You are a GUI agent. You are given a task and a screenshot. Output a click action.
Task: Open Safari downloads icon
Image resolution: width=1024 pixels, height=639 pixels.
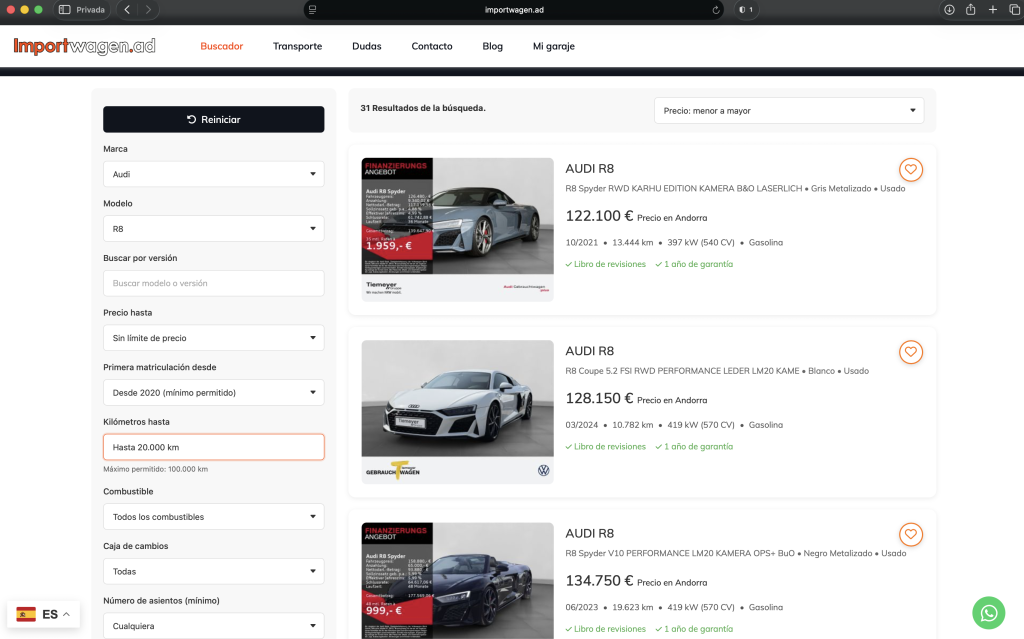point(949,9)
